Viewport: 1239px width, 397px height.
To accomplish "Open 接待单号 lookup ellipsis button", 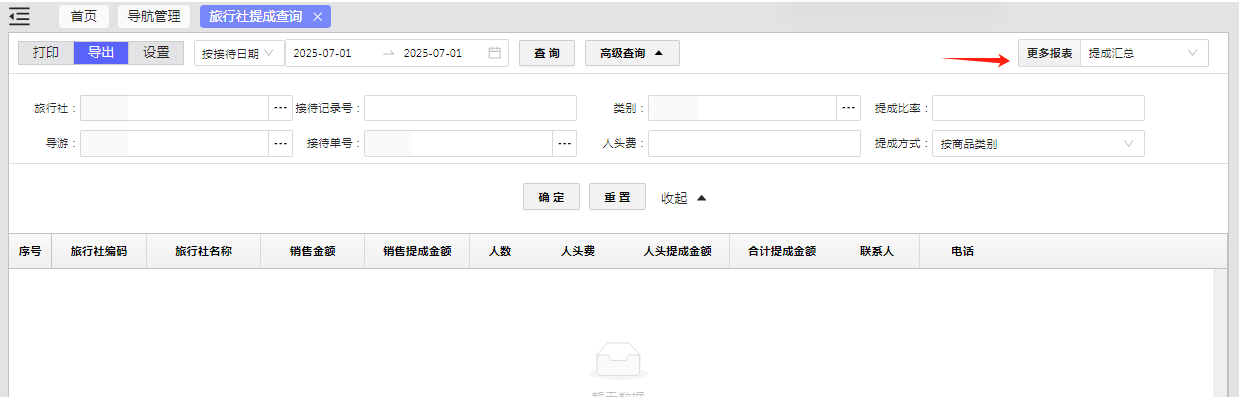I will [565, 144].
